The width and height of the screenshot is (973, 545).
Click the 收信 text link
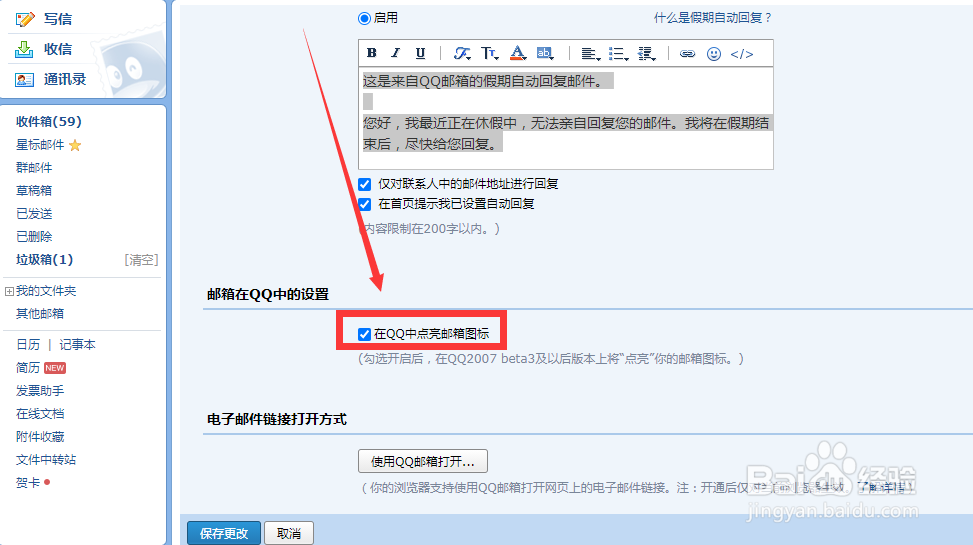click(x=58, y=49)
